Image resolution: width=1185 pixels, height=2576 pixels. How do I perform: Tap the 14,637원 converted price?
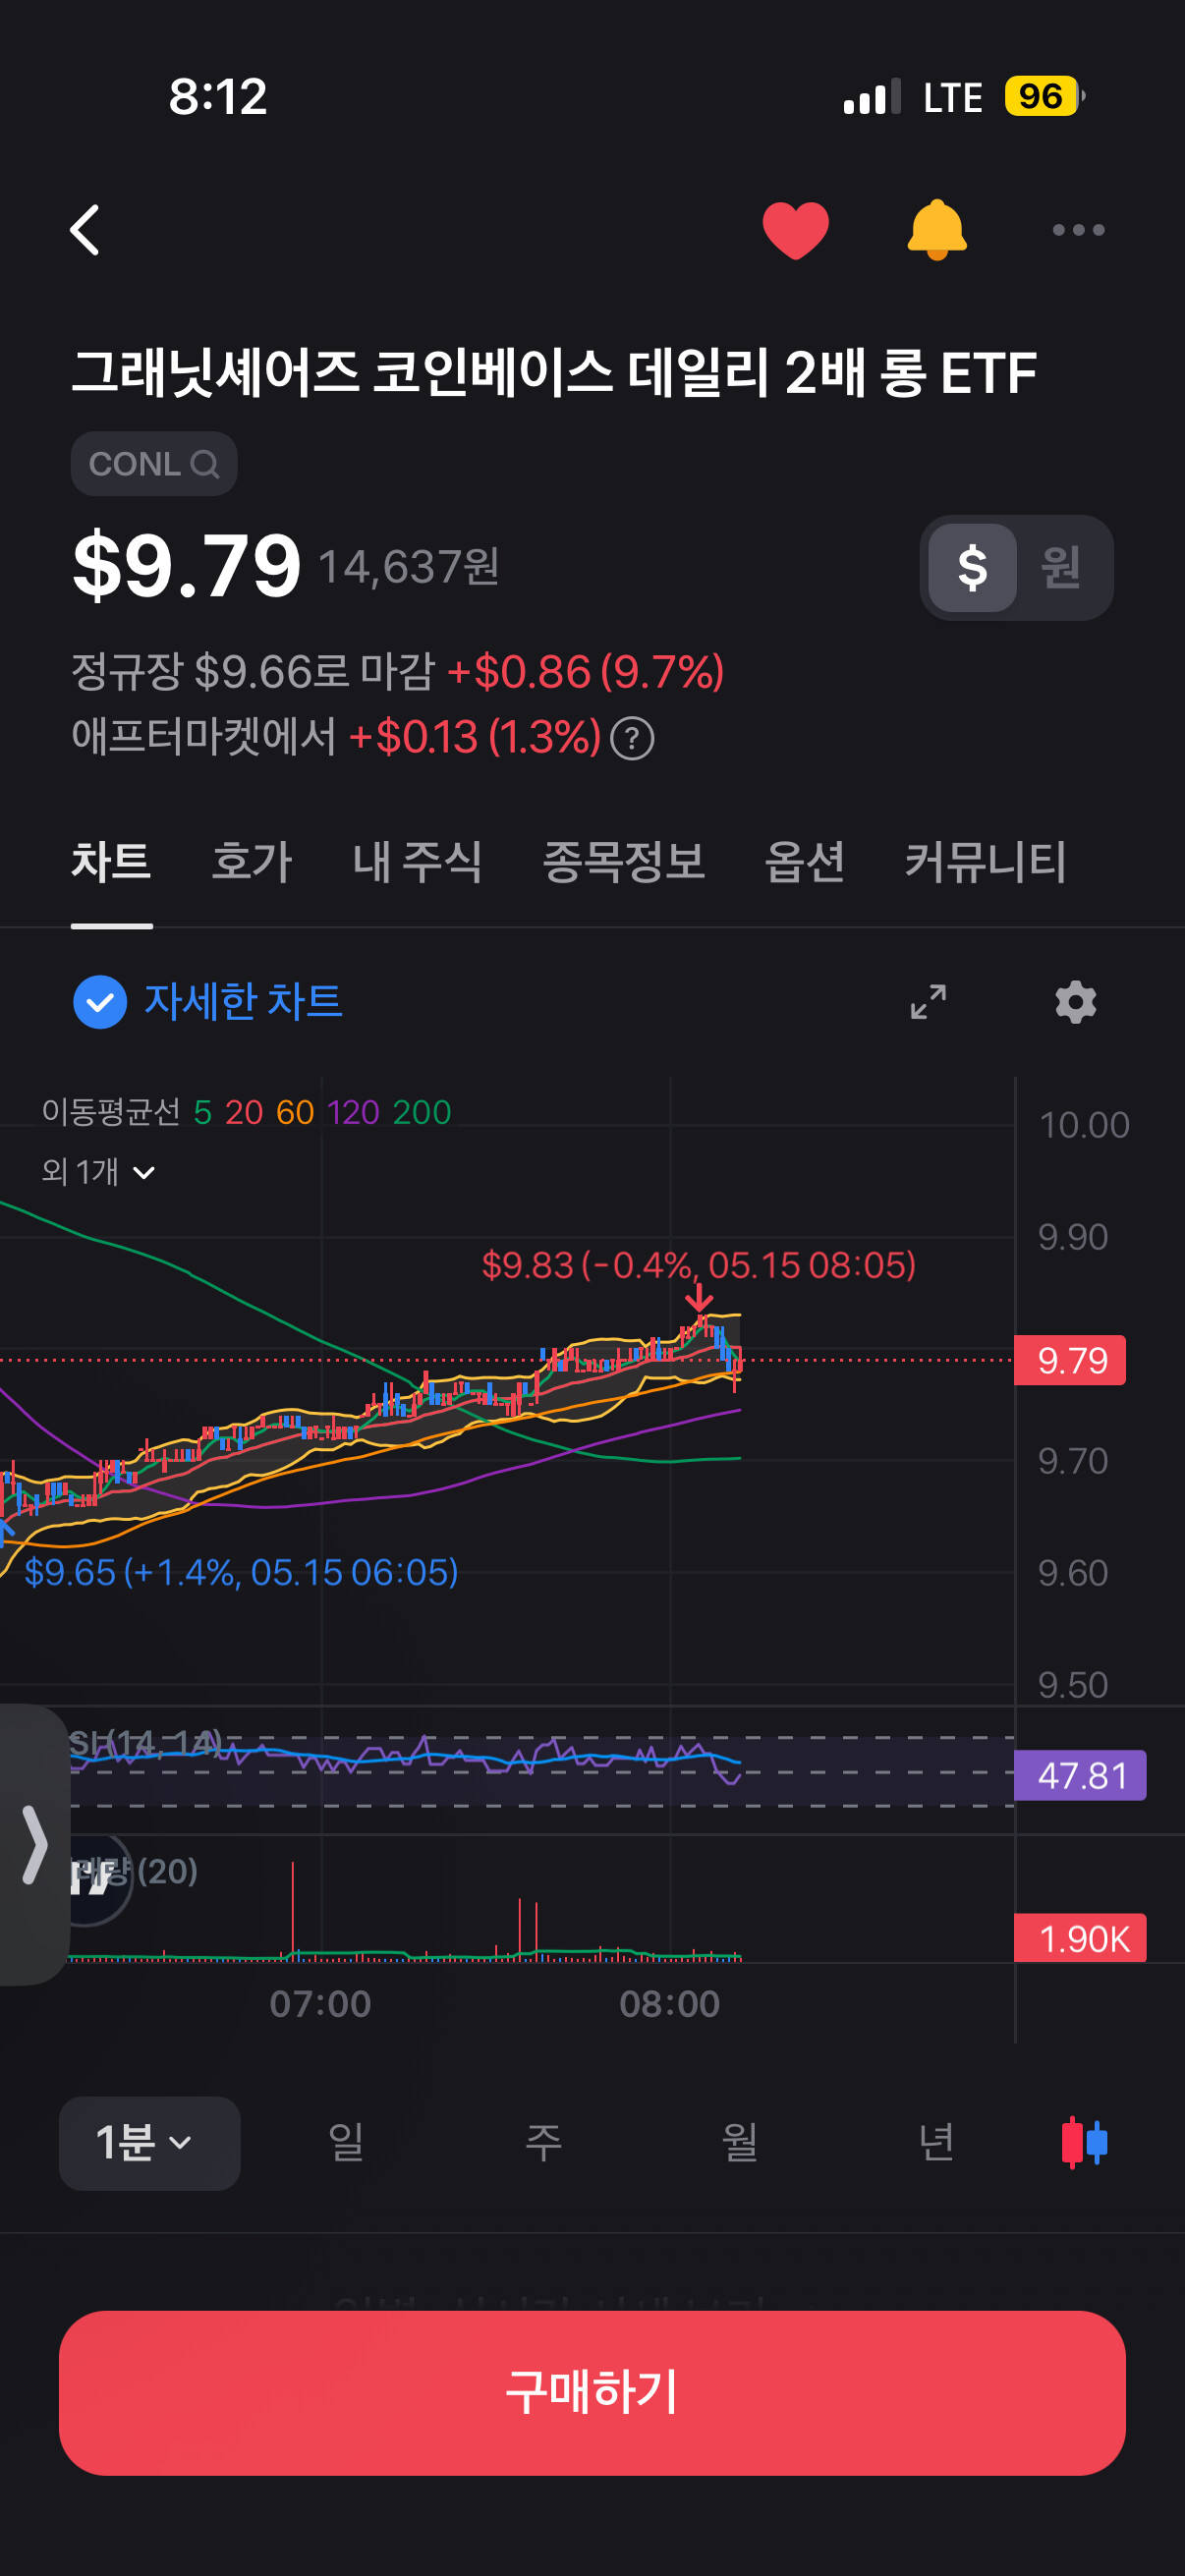[x=409, y=567]
